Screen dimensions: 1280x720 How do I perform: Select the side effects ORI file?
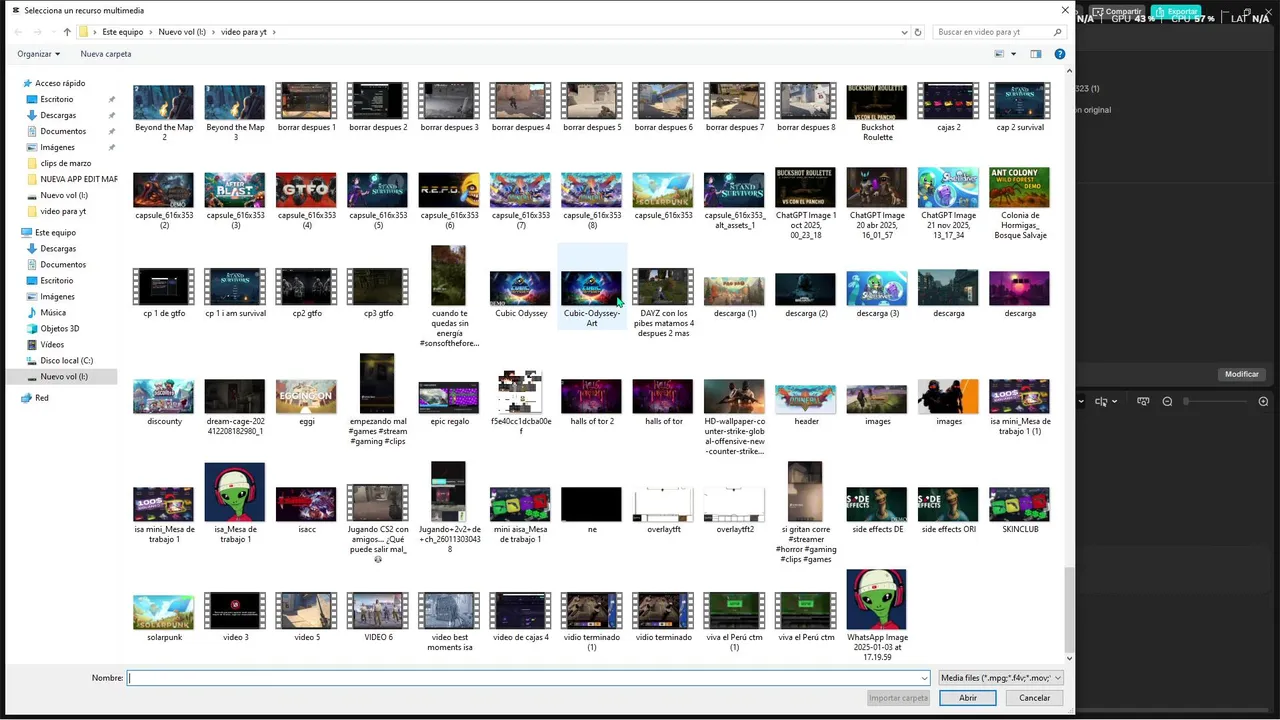click(x=949, y=510)
